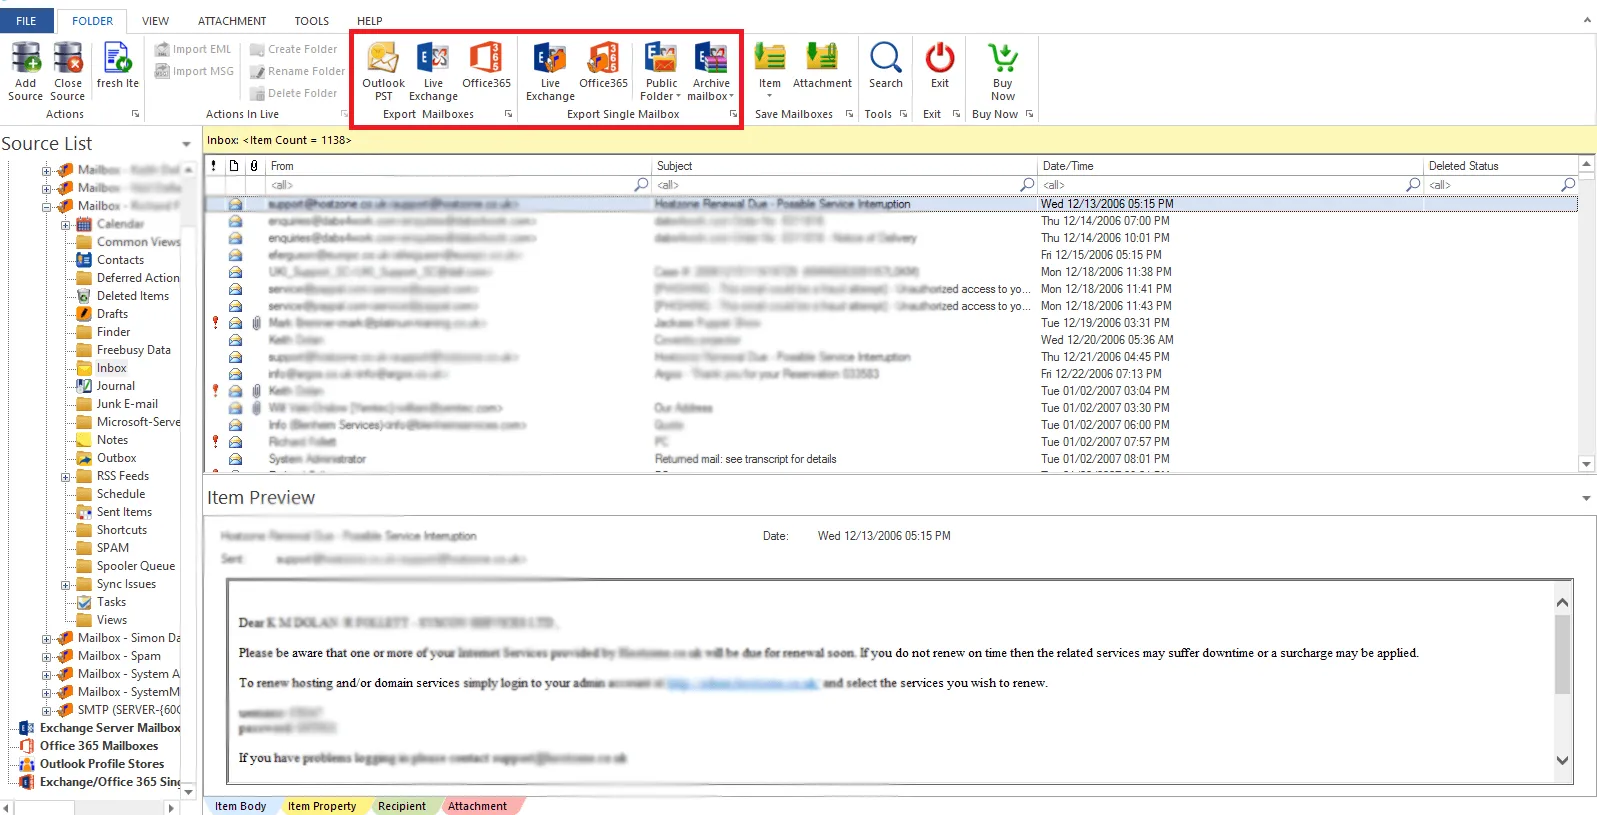Select the Sent Items folder
Viewport: 1597px width, 815px height.
point(124,512)
